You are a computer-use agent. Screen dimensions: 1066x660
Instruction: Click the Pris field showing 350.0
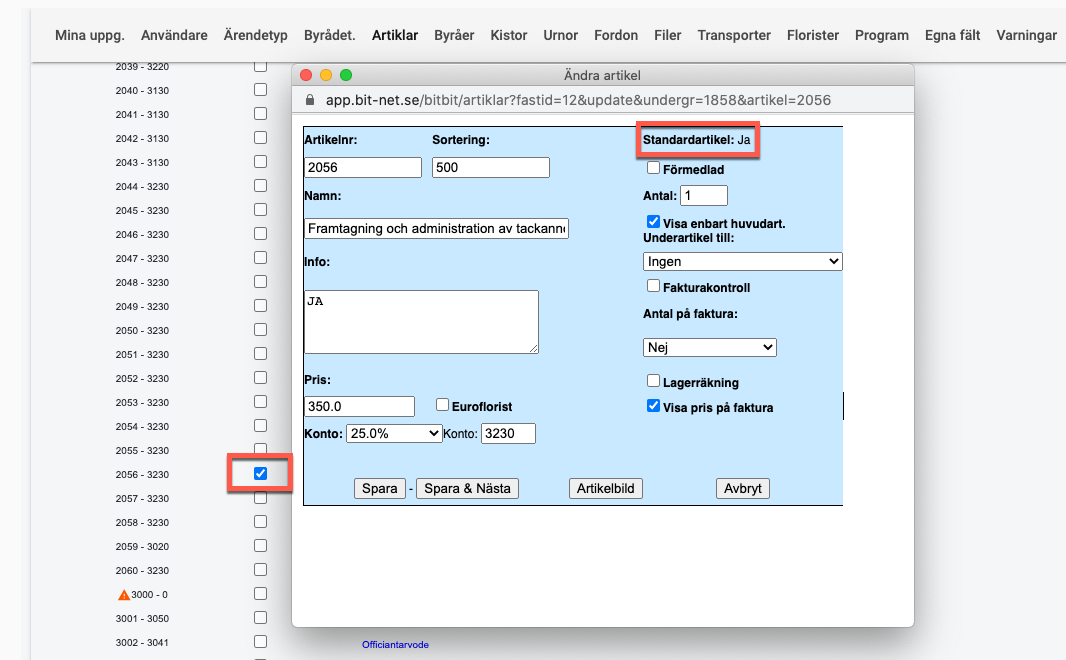pyautogui.click(x=360, y=406)
